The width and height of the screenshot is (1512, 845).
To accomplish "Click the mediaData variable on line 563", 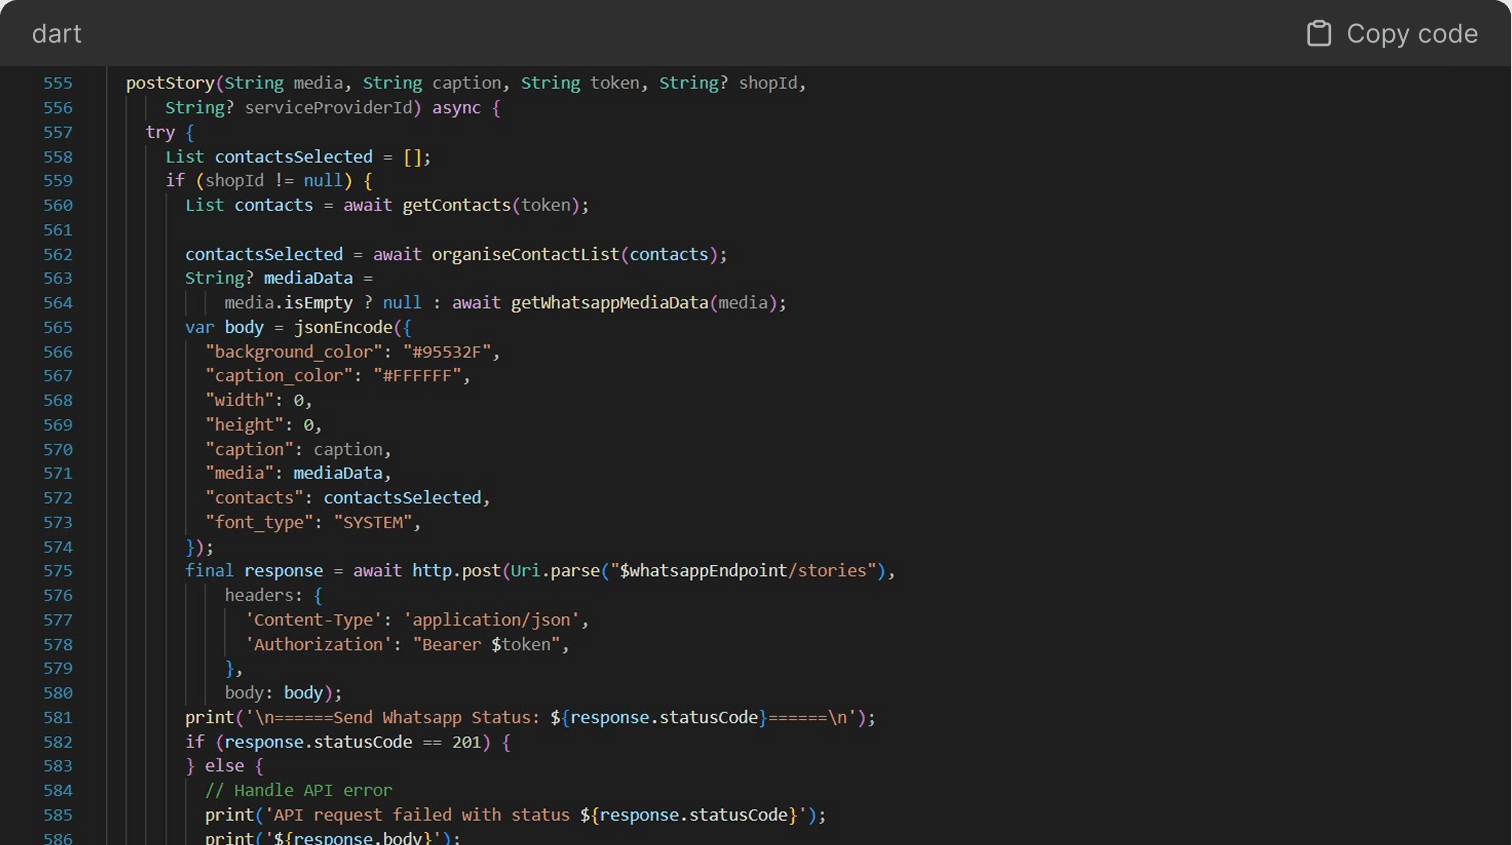I will pyautogui.click(x=308, y=278).
